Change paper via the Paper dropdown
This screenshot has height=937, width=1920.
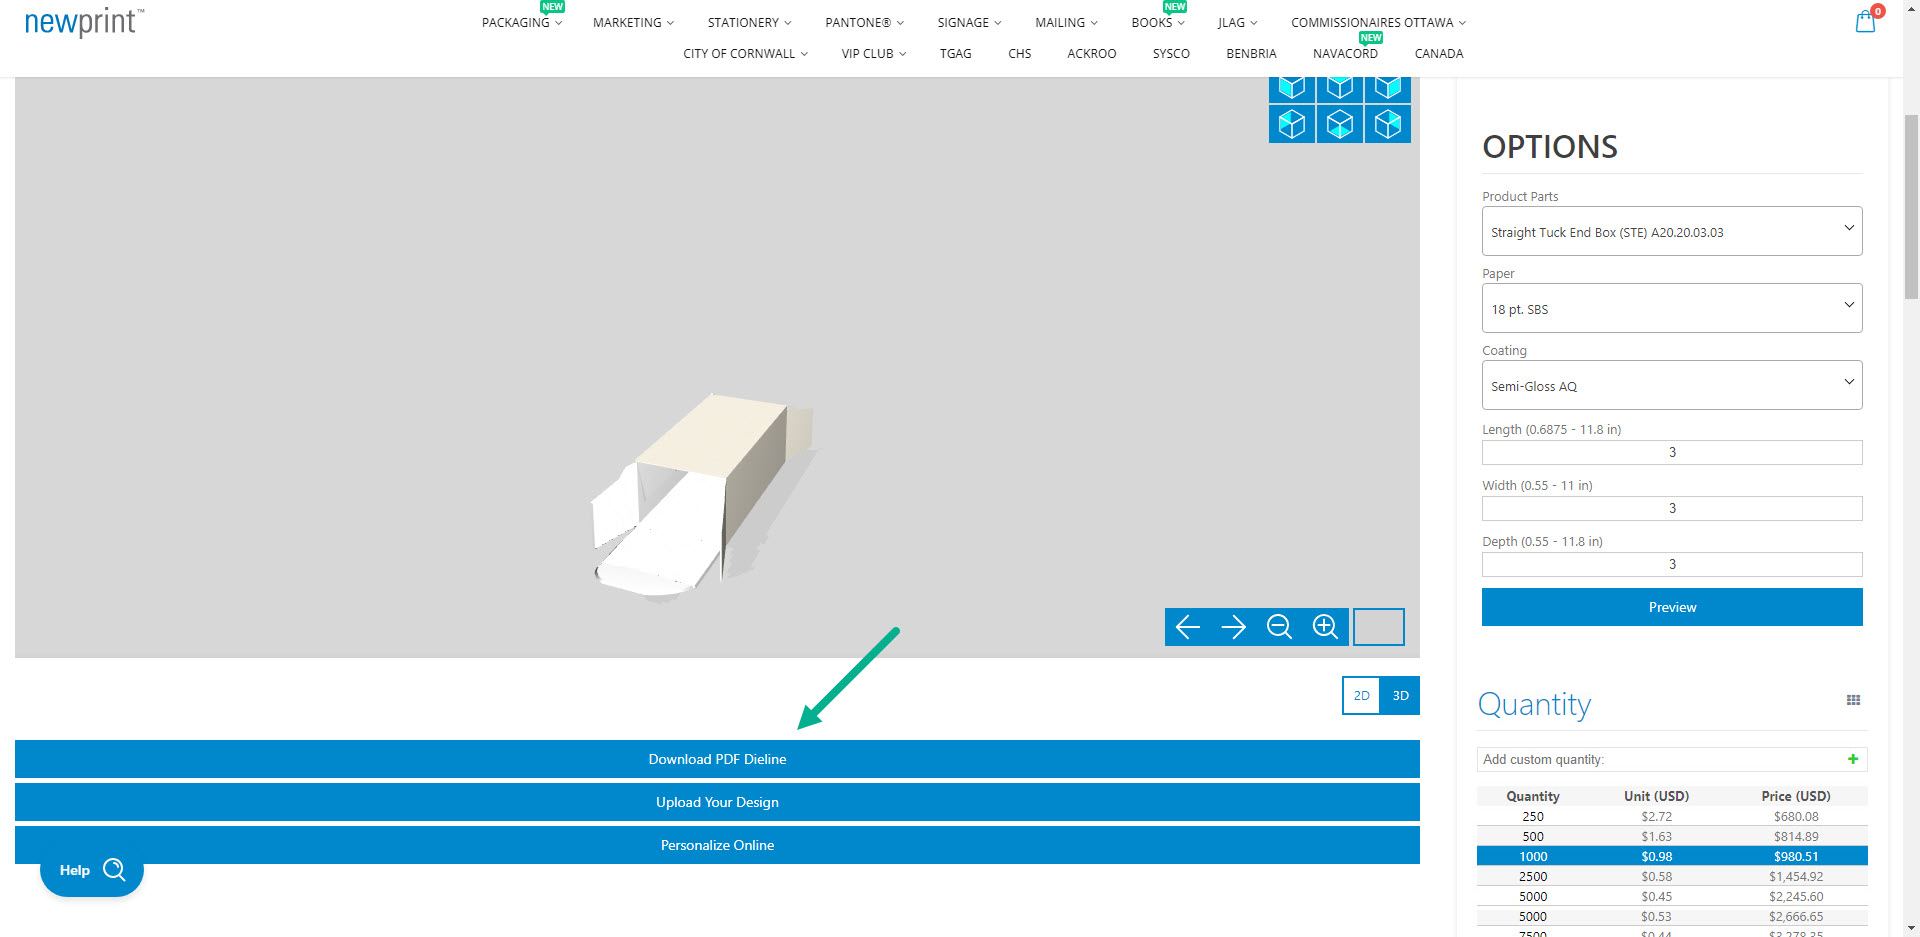(x=1671, y=308)
